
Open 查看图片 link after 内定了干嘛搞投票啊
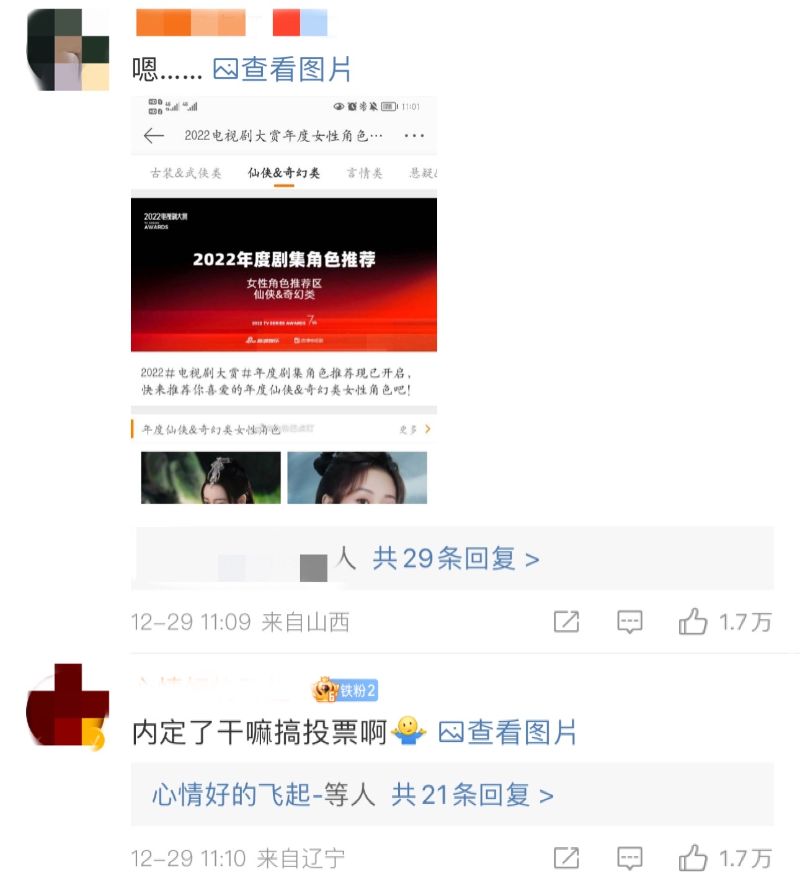(507, 732)
